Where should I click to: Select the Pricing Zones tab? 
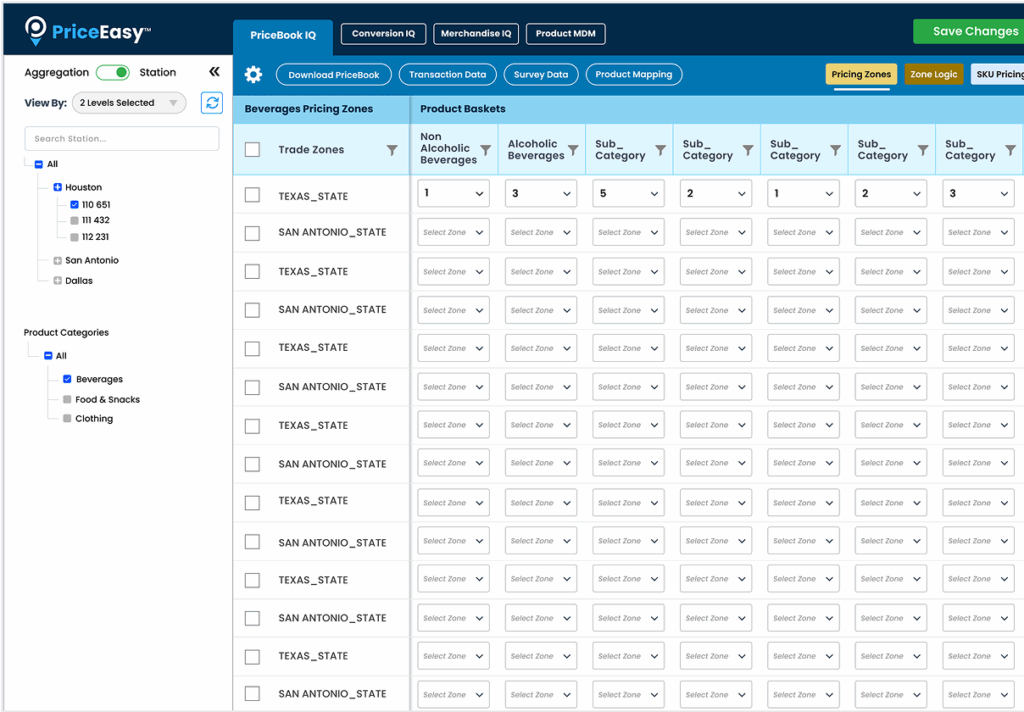point(861,74)
